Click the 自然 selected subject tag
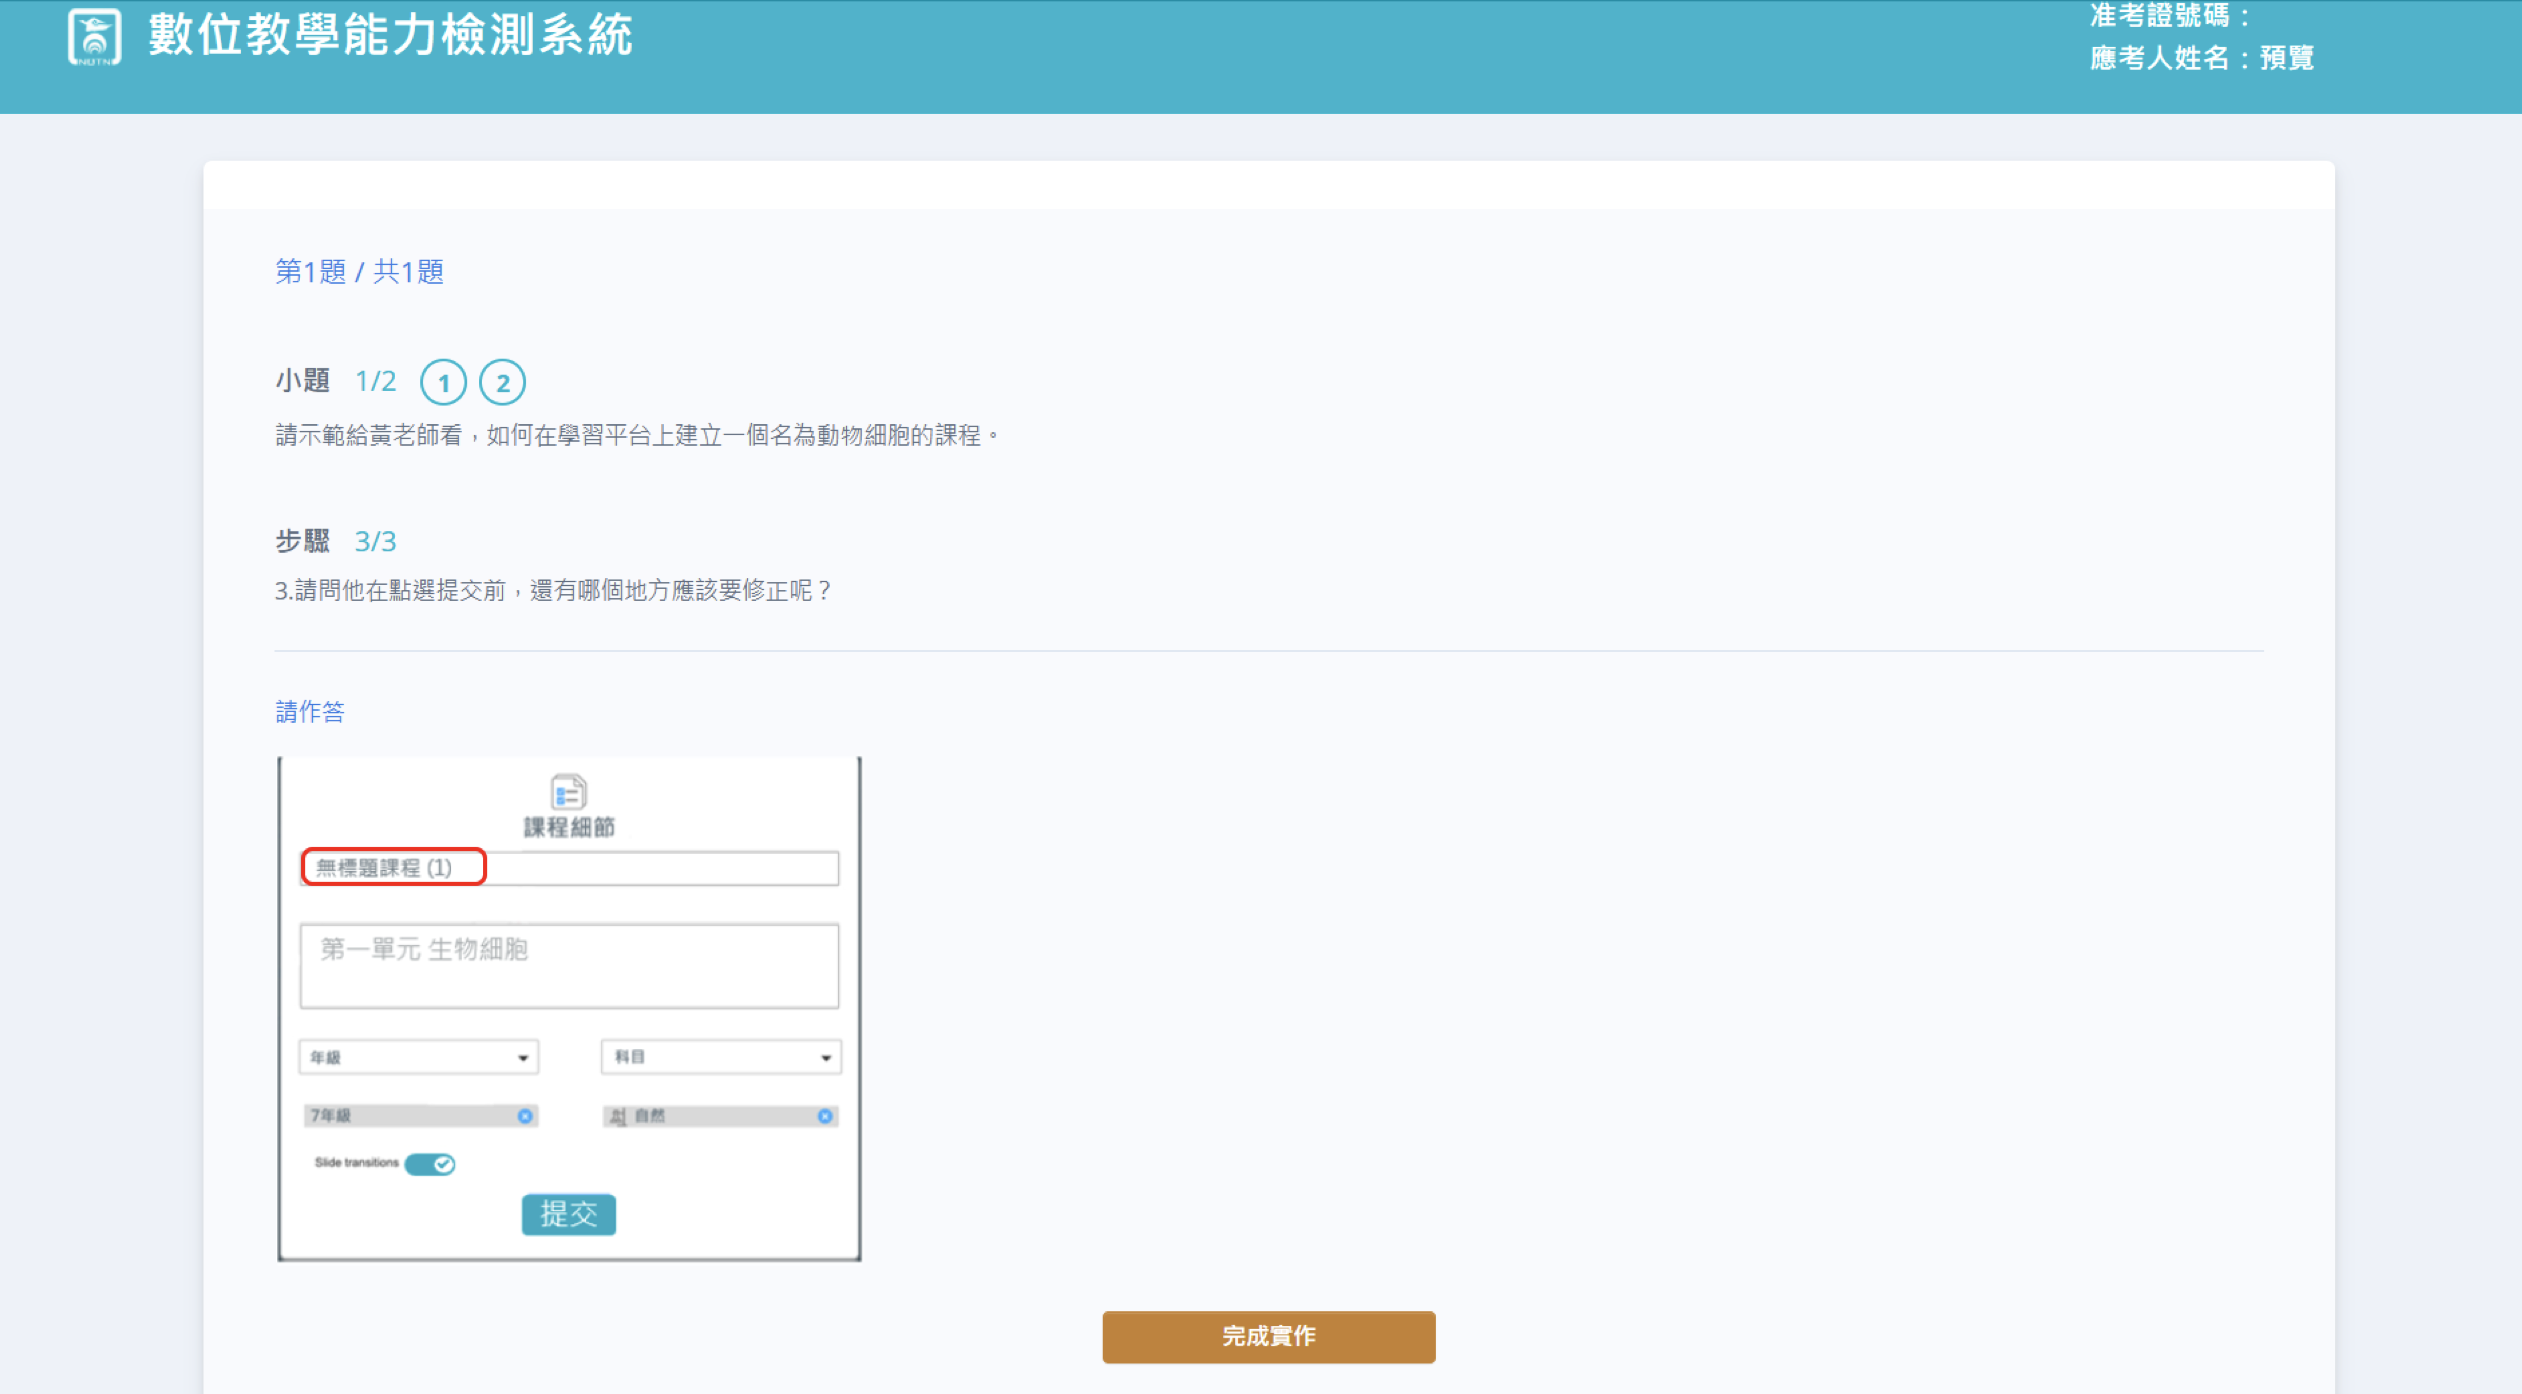2522x1394 pixels. [721, 1116]
